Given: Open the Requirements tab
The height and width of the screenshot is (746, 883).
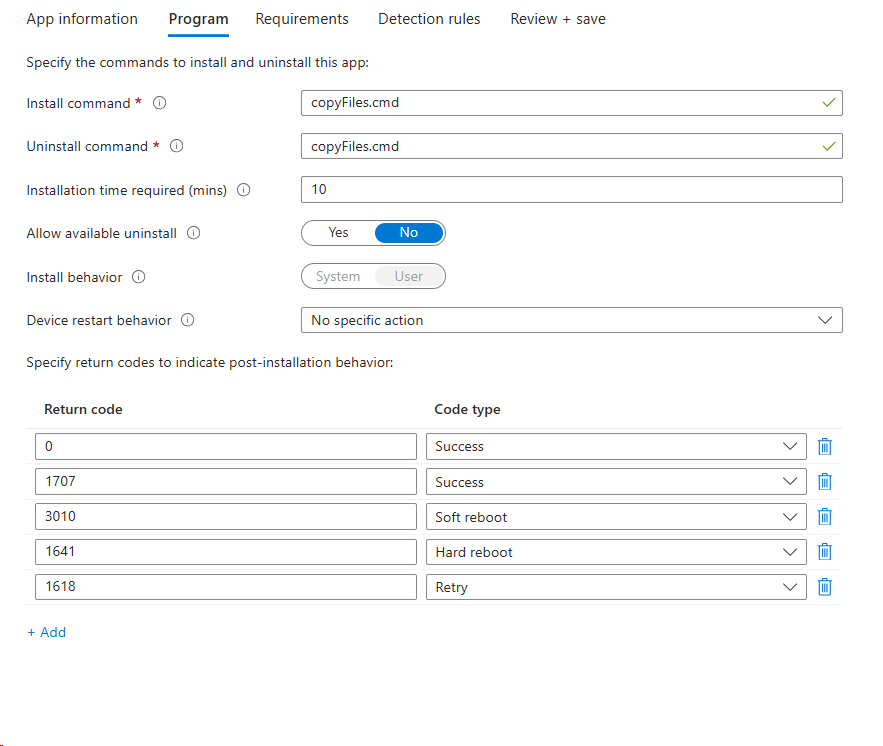Looking at the screenshot, I should point(302,19).
